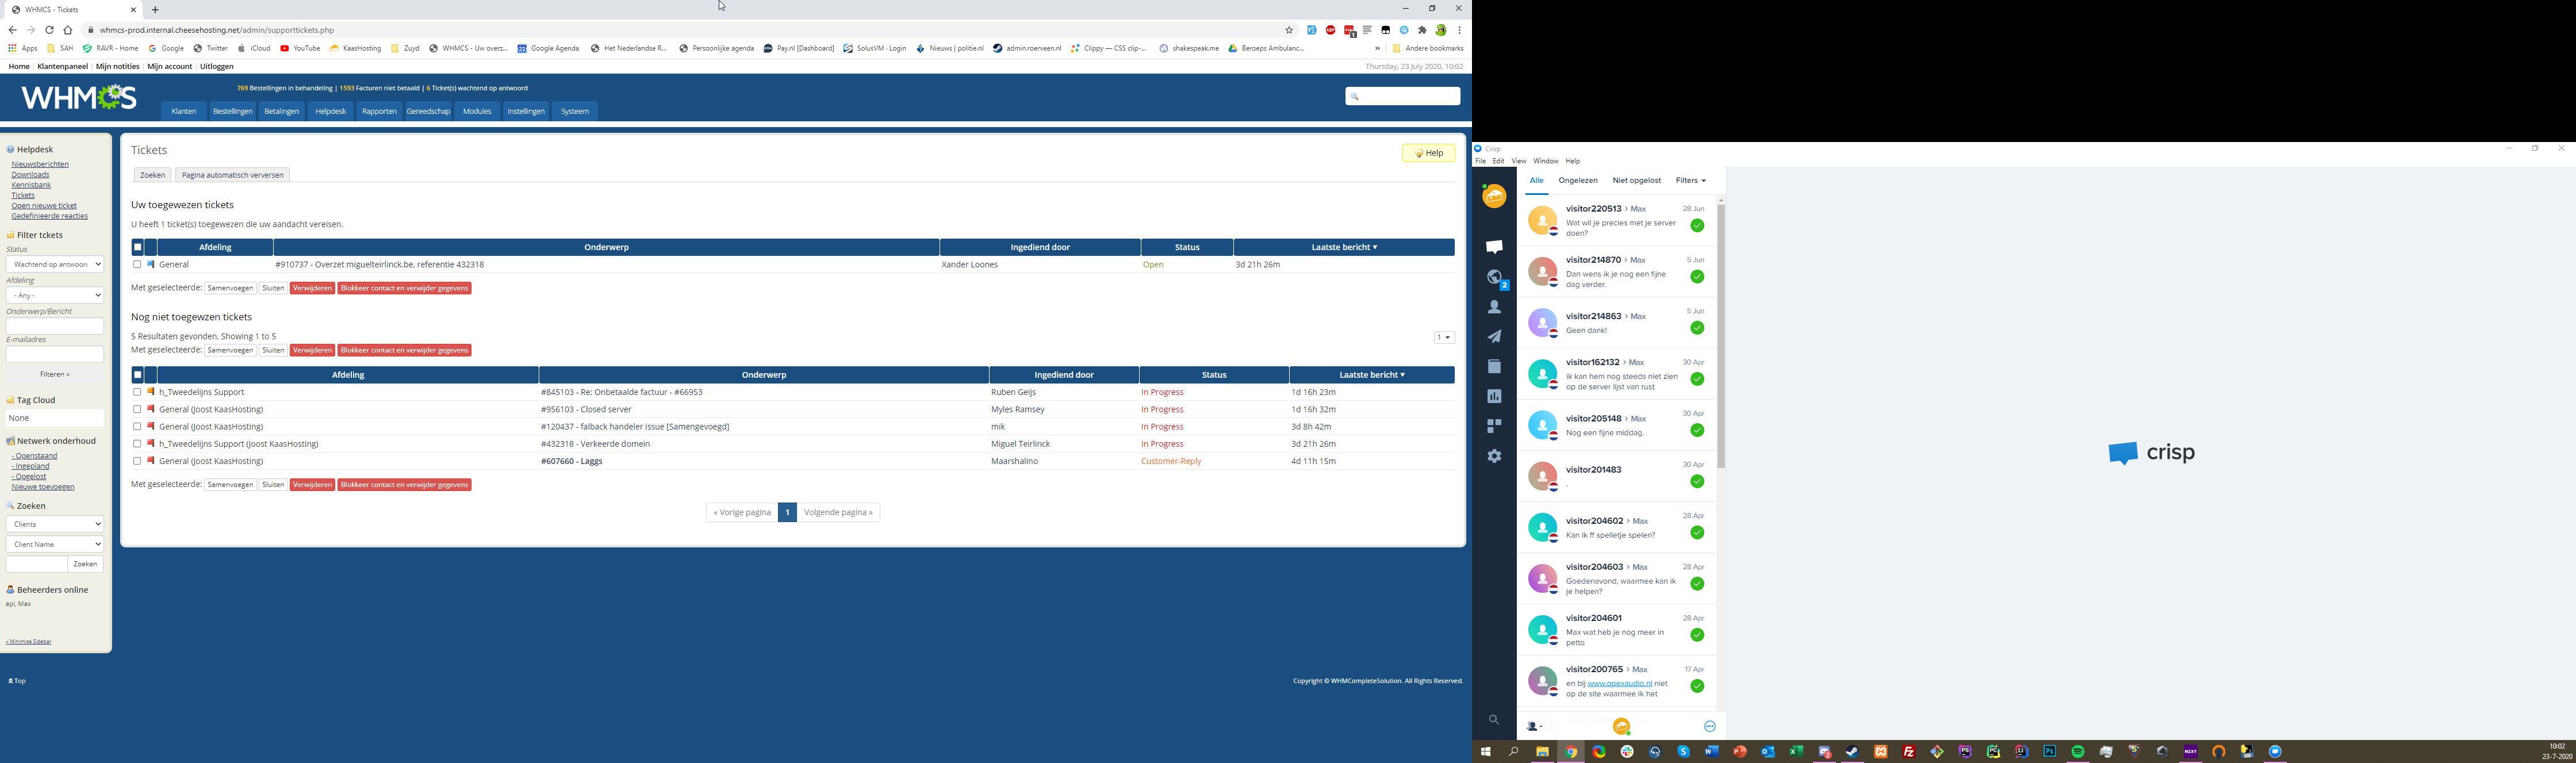The height and width of the screenshot is (763, 2576).
Task: Open Crisp plugins grid icon
Action: [x=1494, y=426]
